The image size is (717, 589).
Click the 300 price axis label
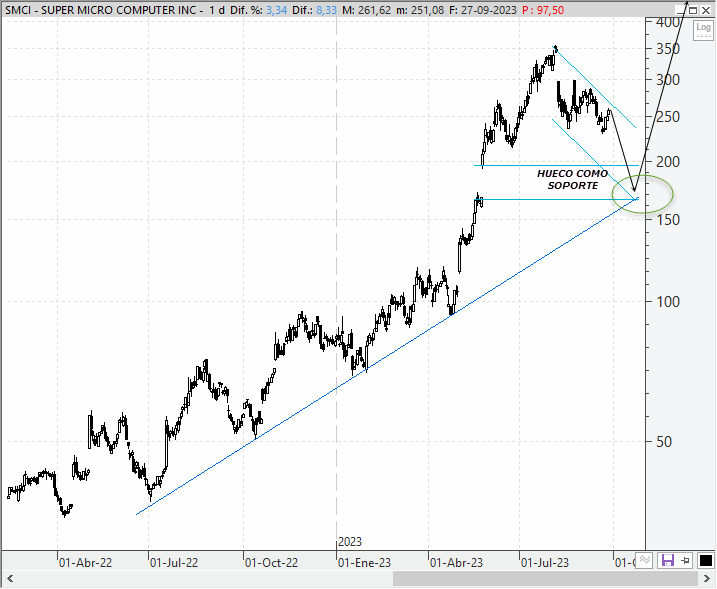(x=668, y=80)
